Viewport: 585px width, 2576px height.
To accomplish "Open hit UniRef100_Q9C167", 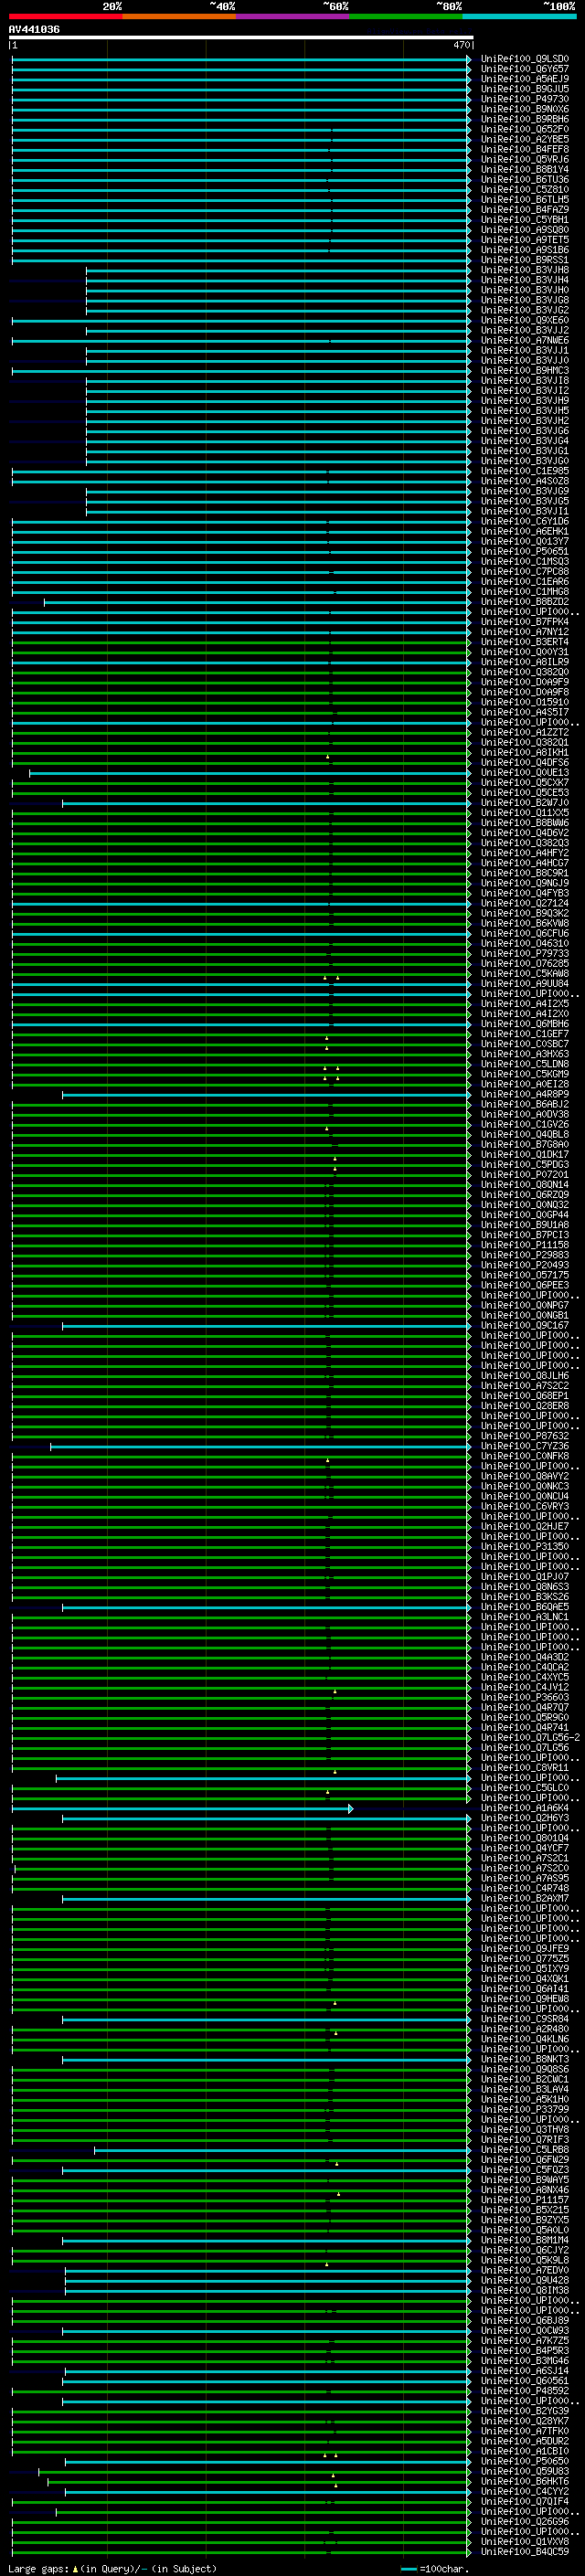I will click(525, 1327).
